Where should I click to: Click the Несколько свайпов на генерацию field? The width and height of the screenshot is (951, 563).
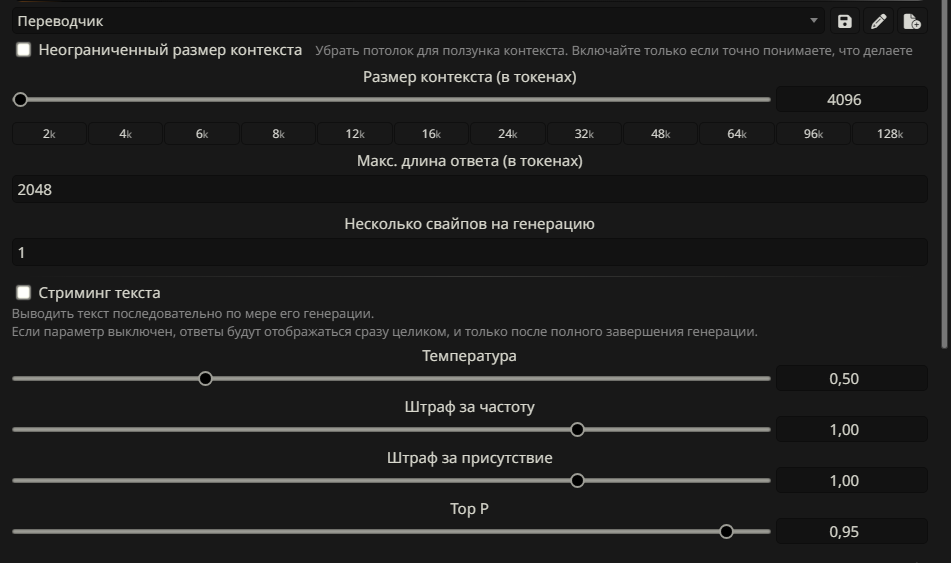tap(469, 252)
